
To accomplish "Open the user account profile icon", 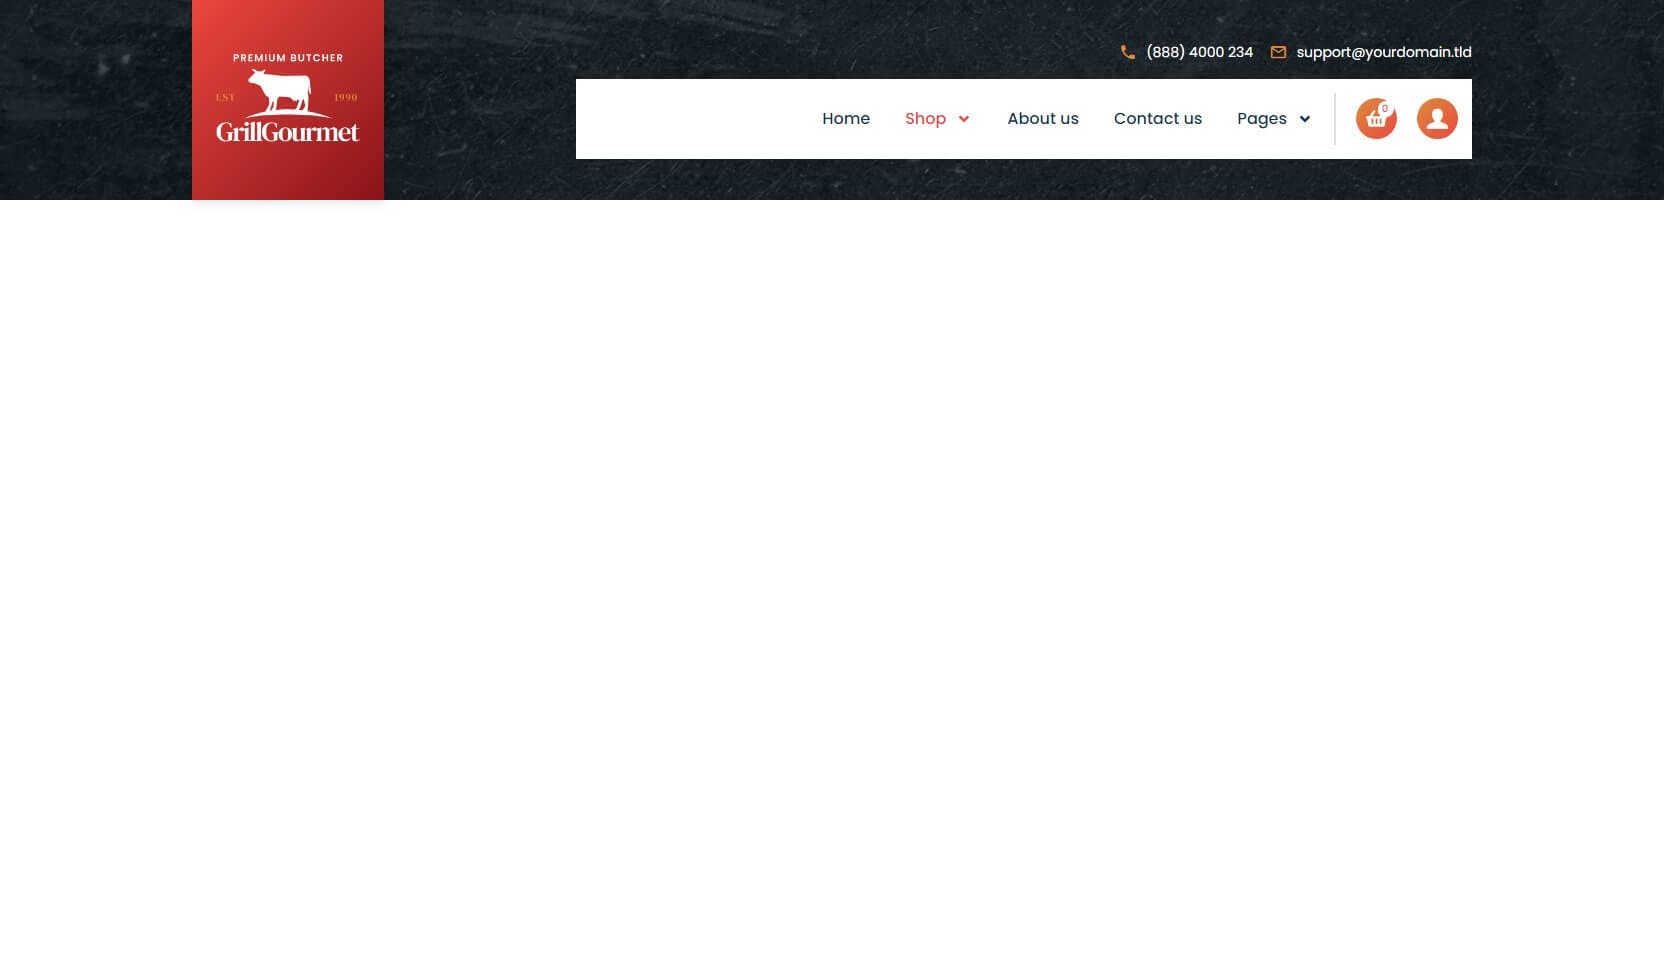I will (1437, 119).
